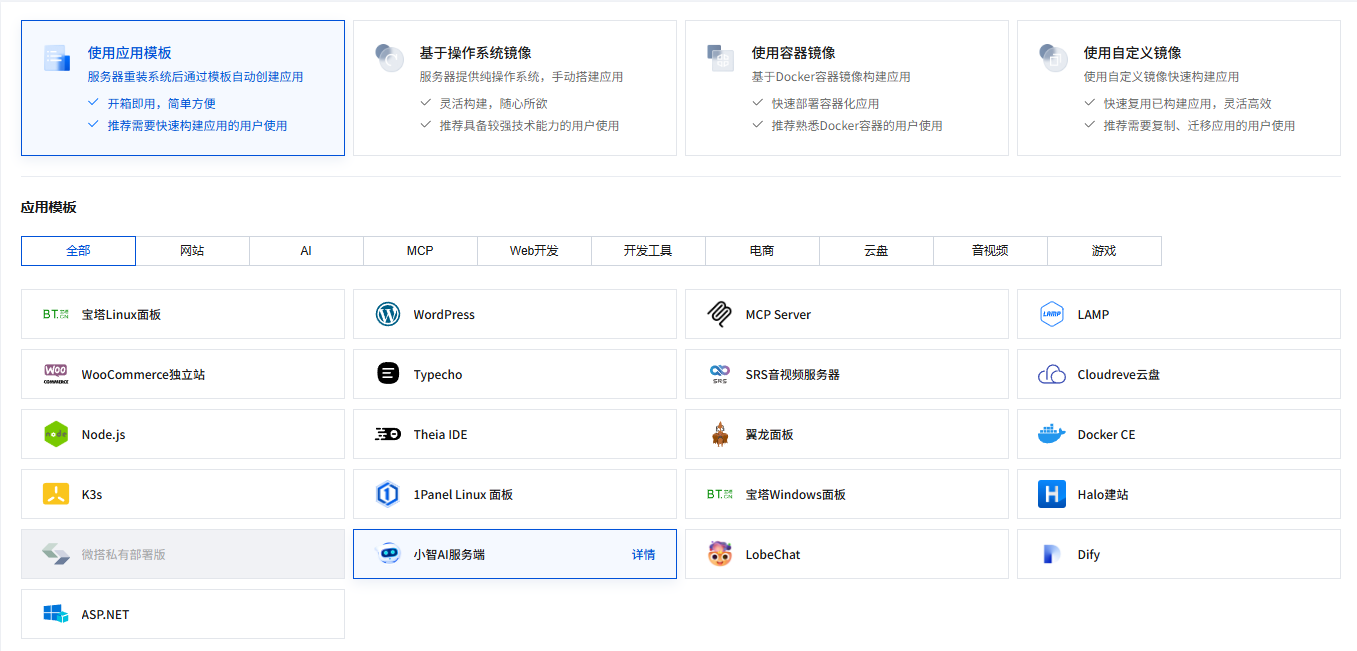Click the Node.js green hexagon icon

56,434
